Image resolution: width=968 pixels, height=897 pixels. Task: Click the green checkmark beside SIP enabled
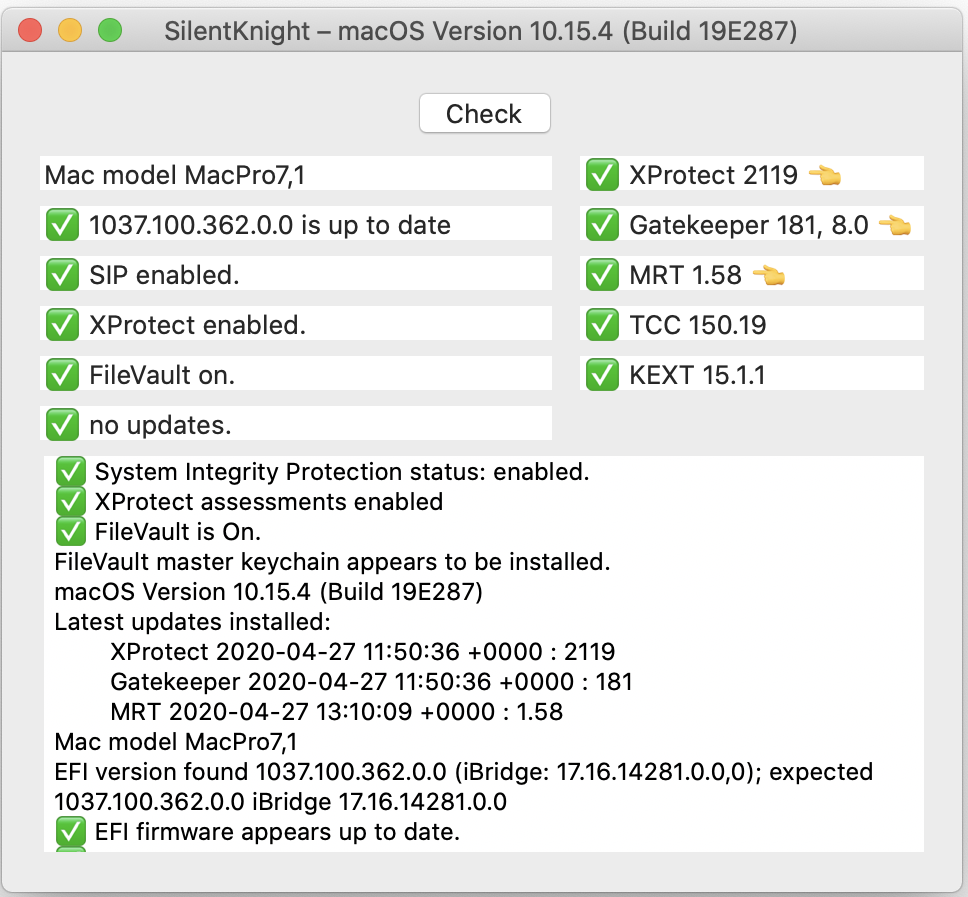point(62,274)
